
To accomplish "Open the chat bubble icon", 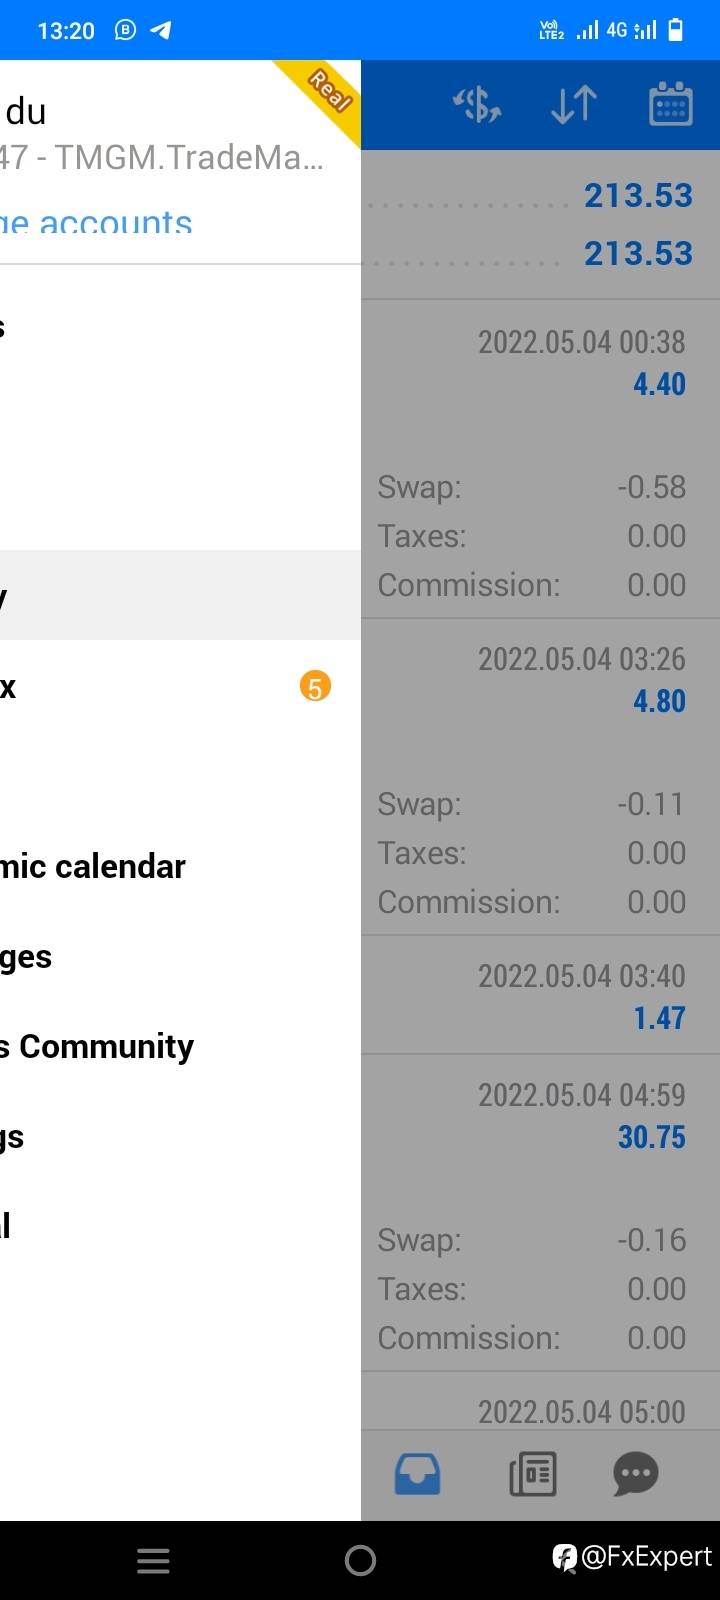I will [x=635, y=1474].
